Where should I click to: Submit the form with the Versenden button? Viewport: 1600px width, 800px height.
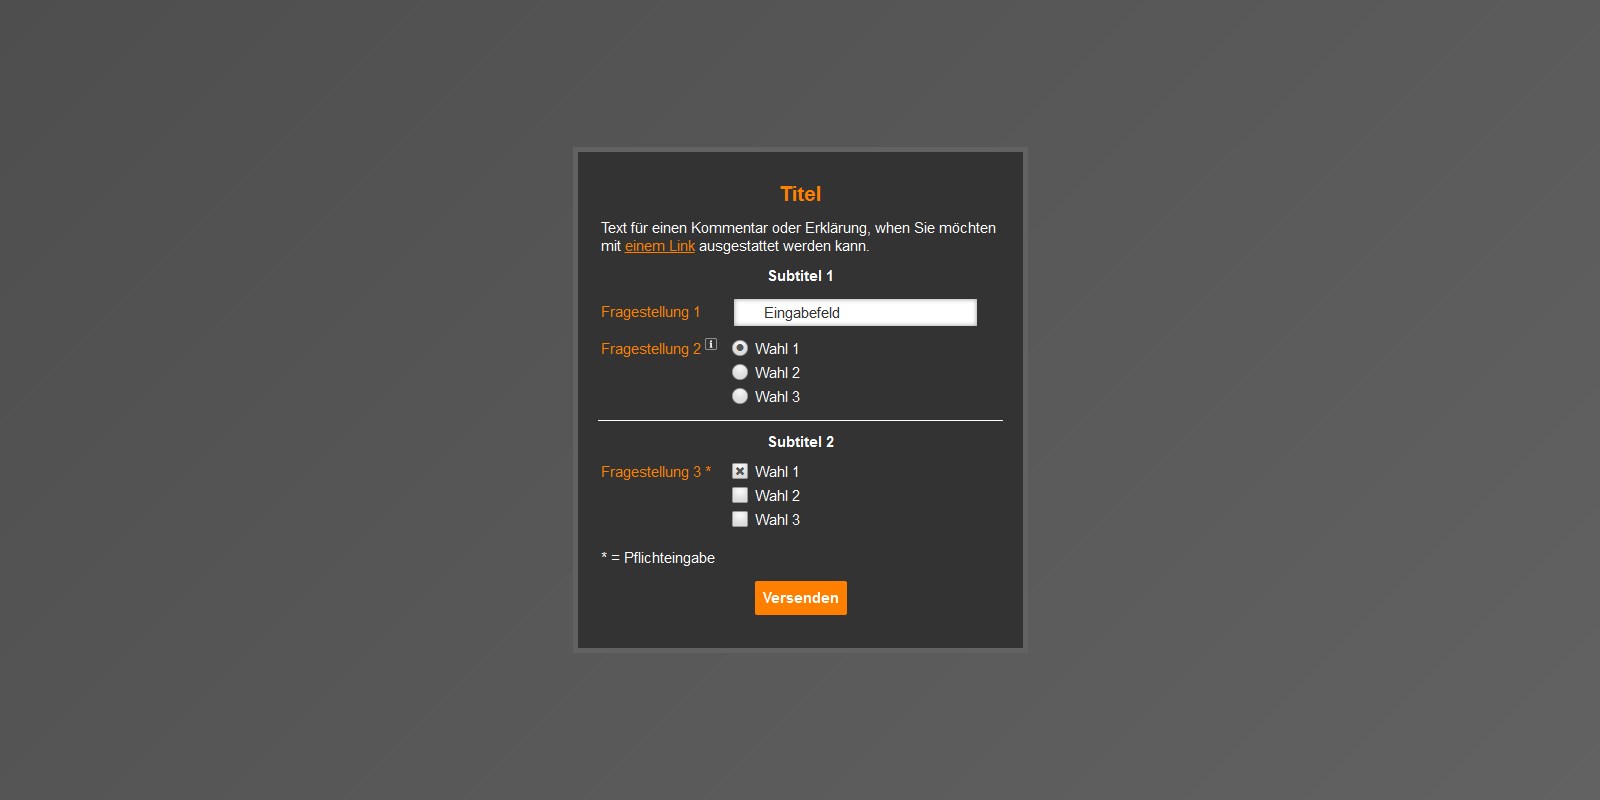click(801, 598)
